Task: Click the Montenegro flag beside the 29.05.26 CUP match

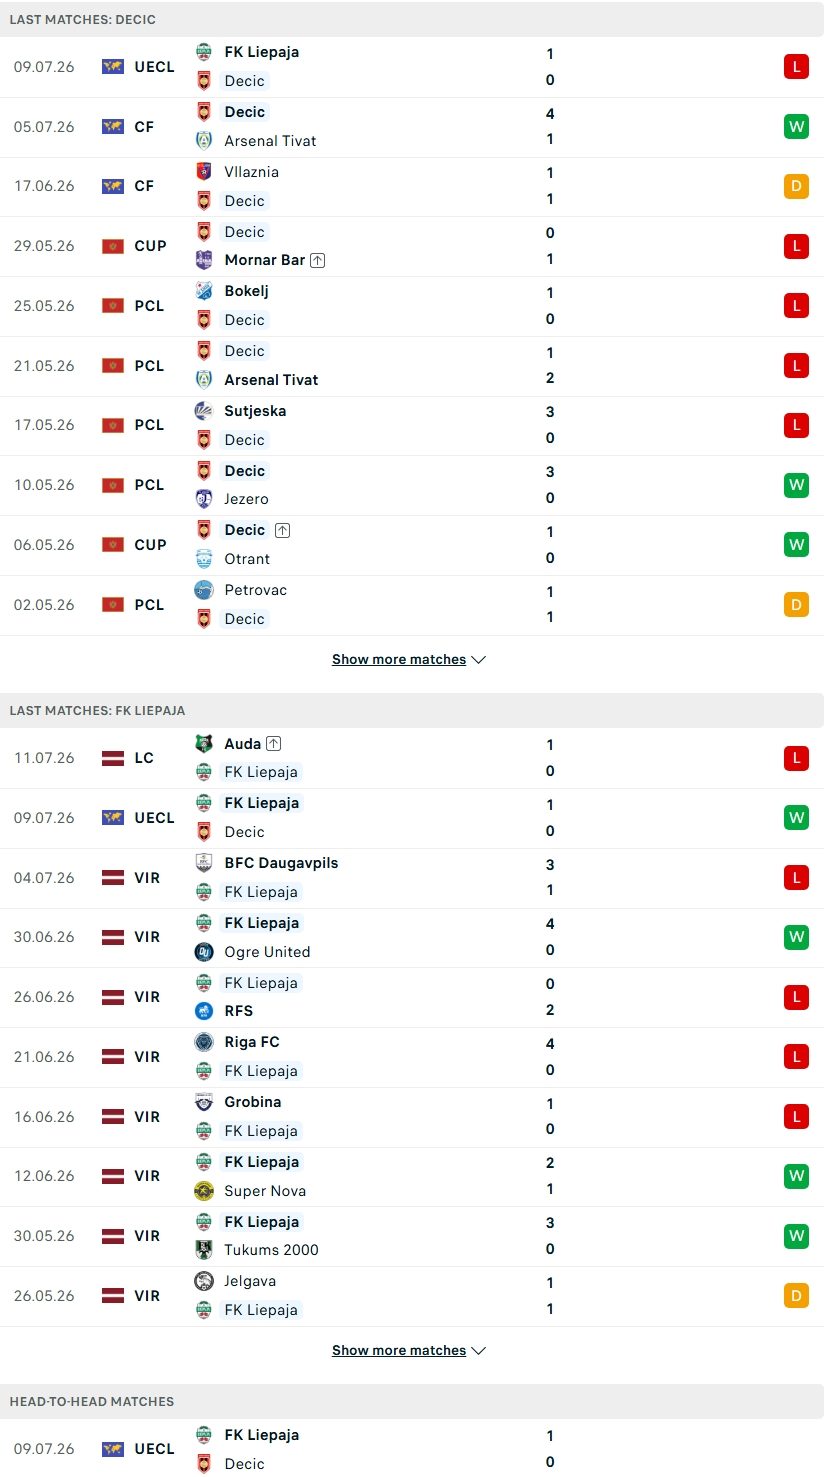Action: click(x=113, y=246)
